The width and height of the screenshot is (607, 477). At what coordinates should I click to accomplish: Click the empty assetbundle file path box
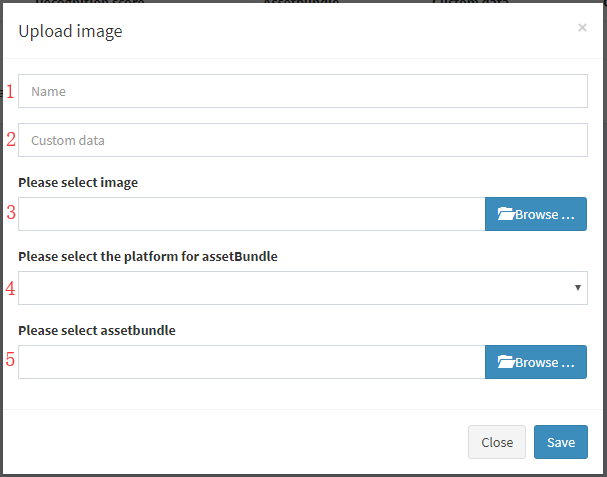click(x=252, y=362)
